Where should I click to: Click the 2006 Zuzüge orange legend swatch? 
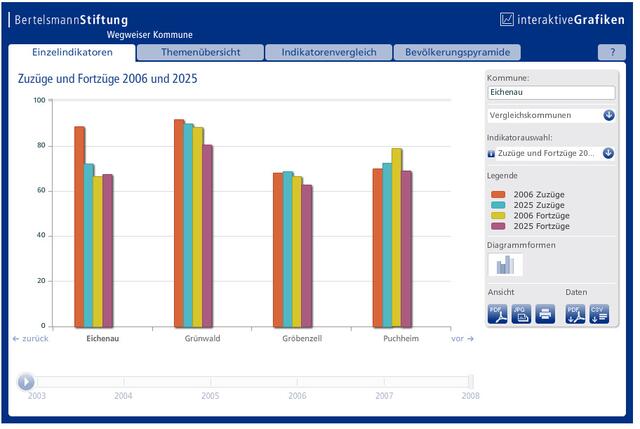(x=498, y=195)
